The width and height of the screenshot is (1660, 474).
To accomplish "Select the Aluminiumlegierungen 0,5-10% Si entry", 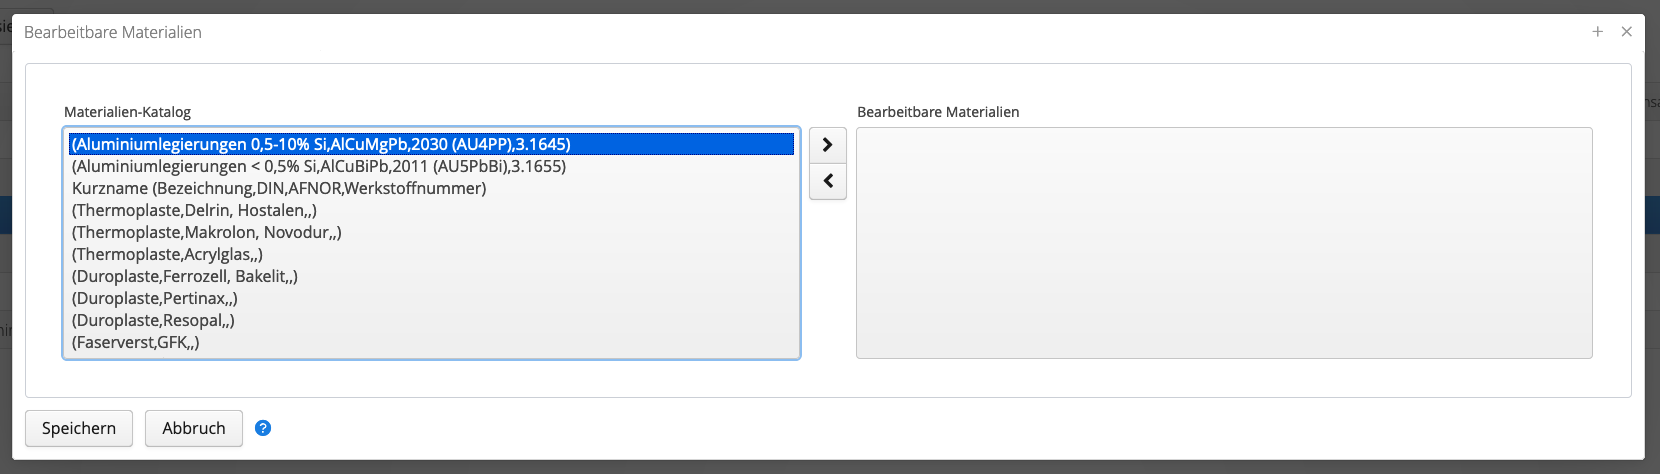I will (431, 144).
